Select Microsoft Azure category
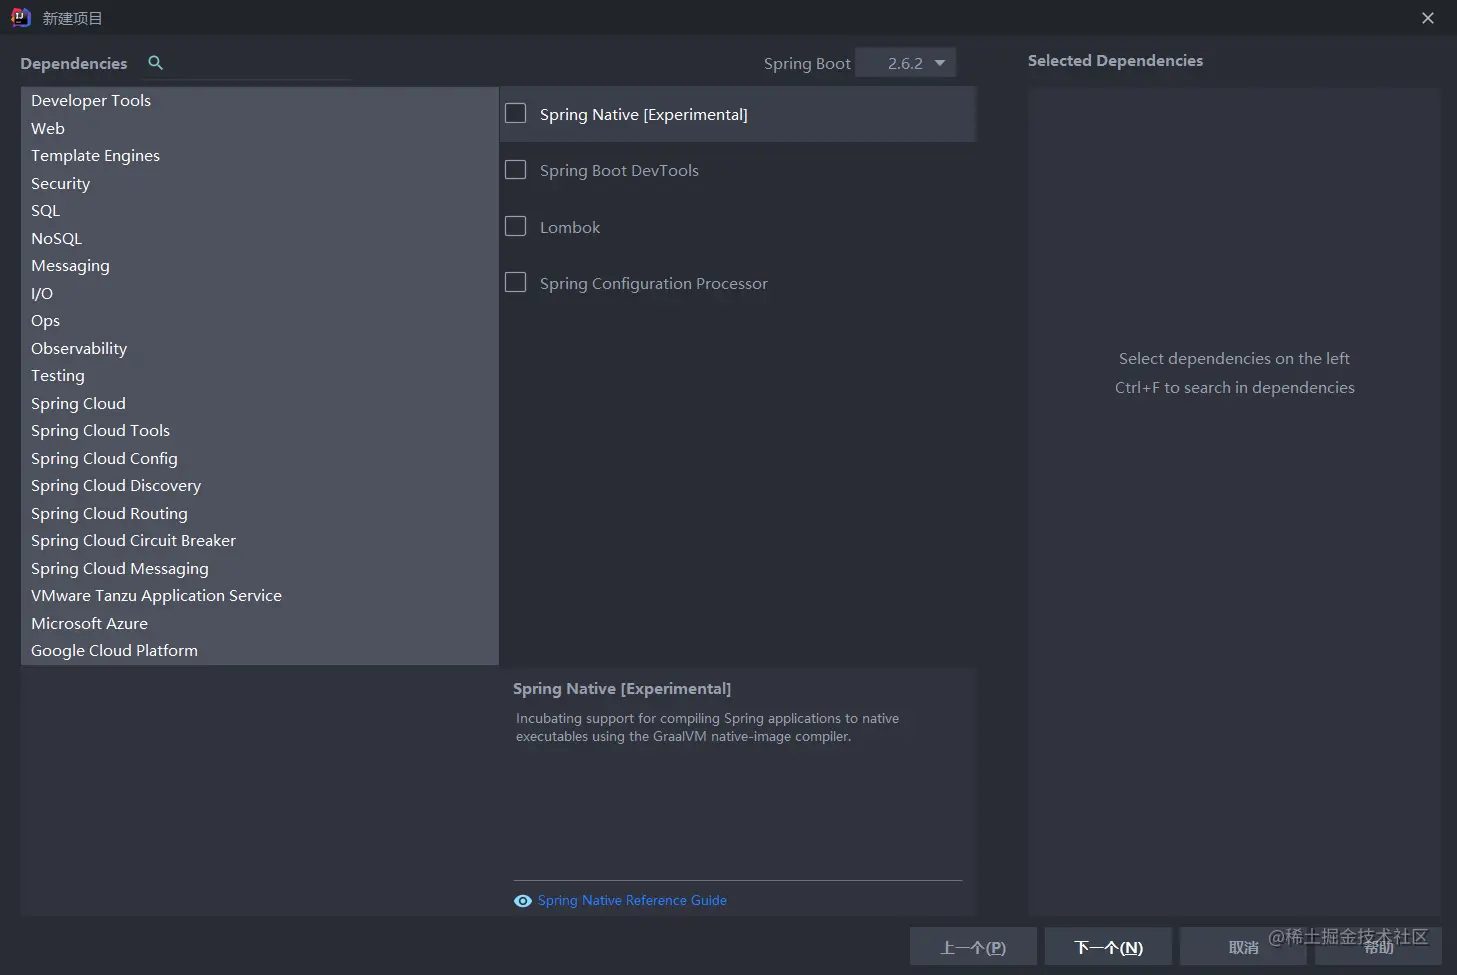1457x975 pixels. (x=260, y=623)
